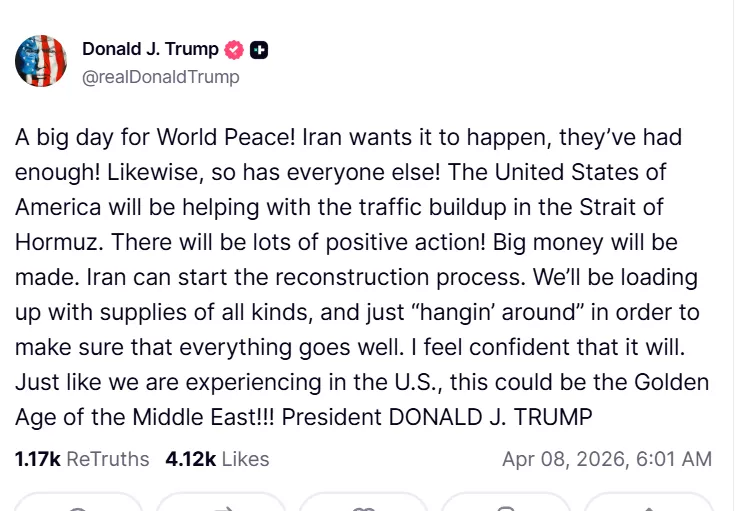Hit the ReTruth arrow button
Image resolution: width=750 pixels, height=511 pixels.
[220, 504]
